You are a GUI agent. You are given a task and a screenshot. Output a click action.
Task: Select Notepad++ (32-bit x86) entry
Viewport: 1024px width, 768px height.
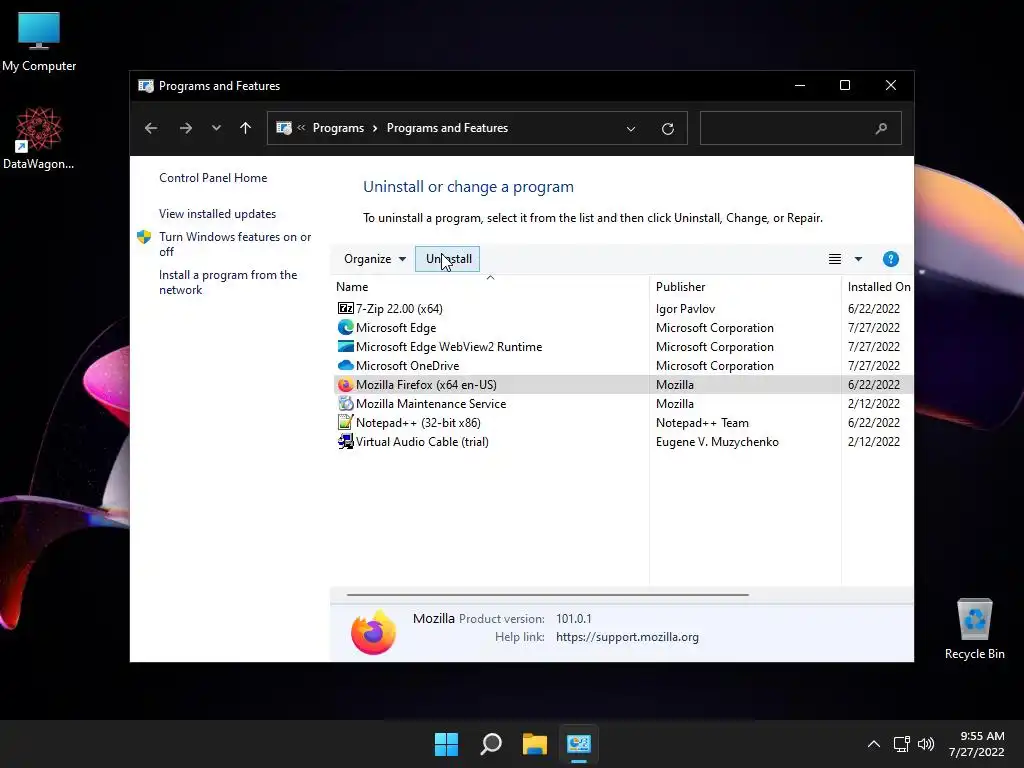(418, 423)
